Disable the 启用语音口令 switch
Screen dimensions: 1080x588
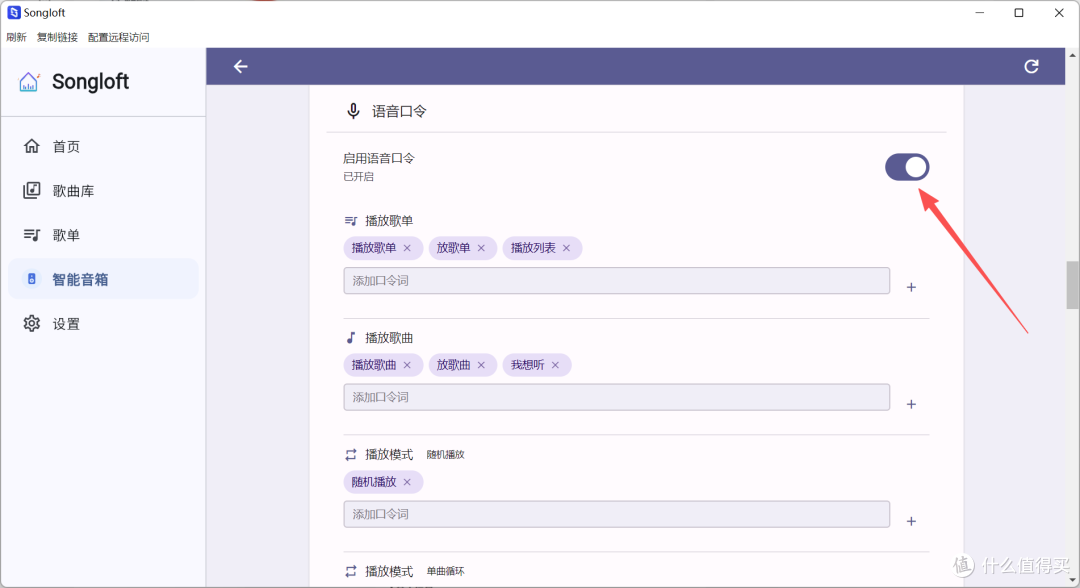pos(907,167)
